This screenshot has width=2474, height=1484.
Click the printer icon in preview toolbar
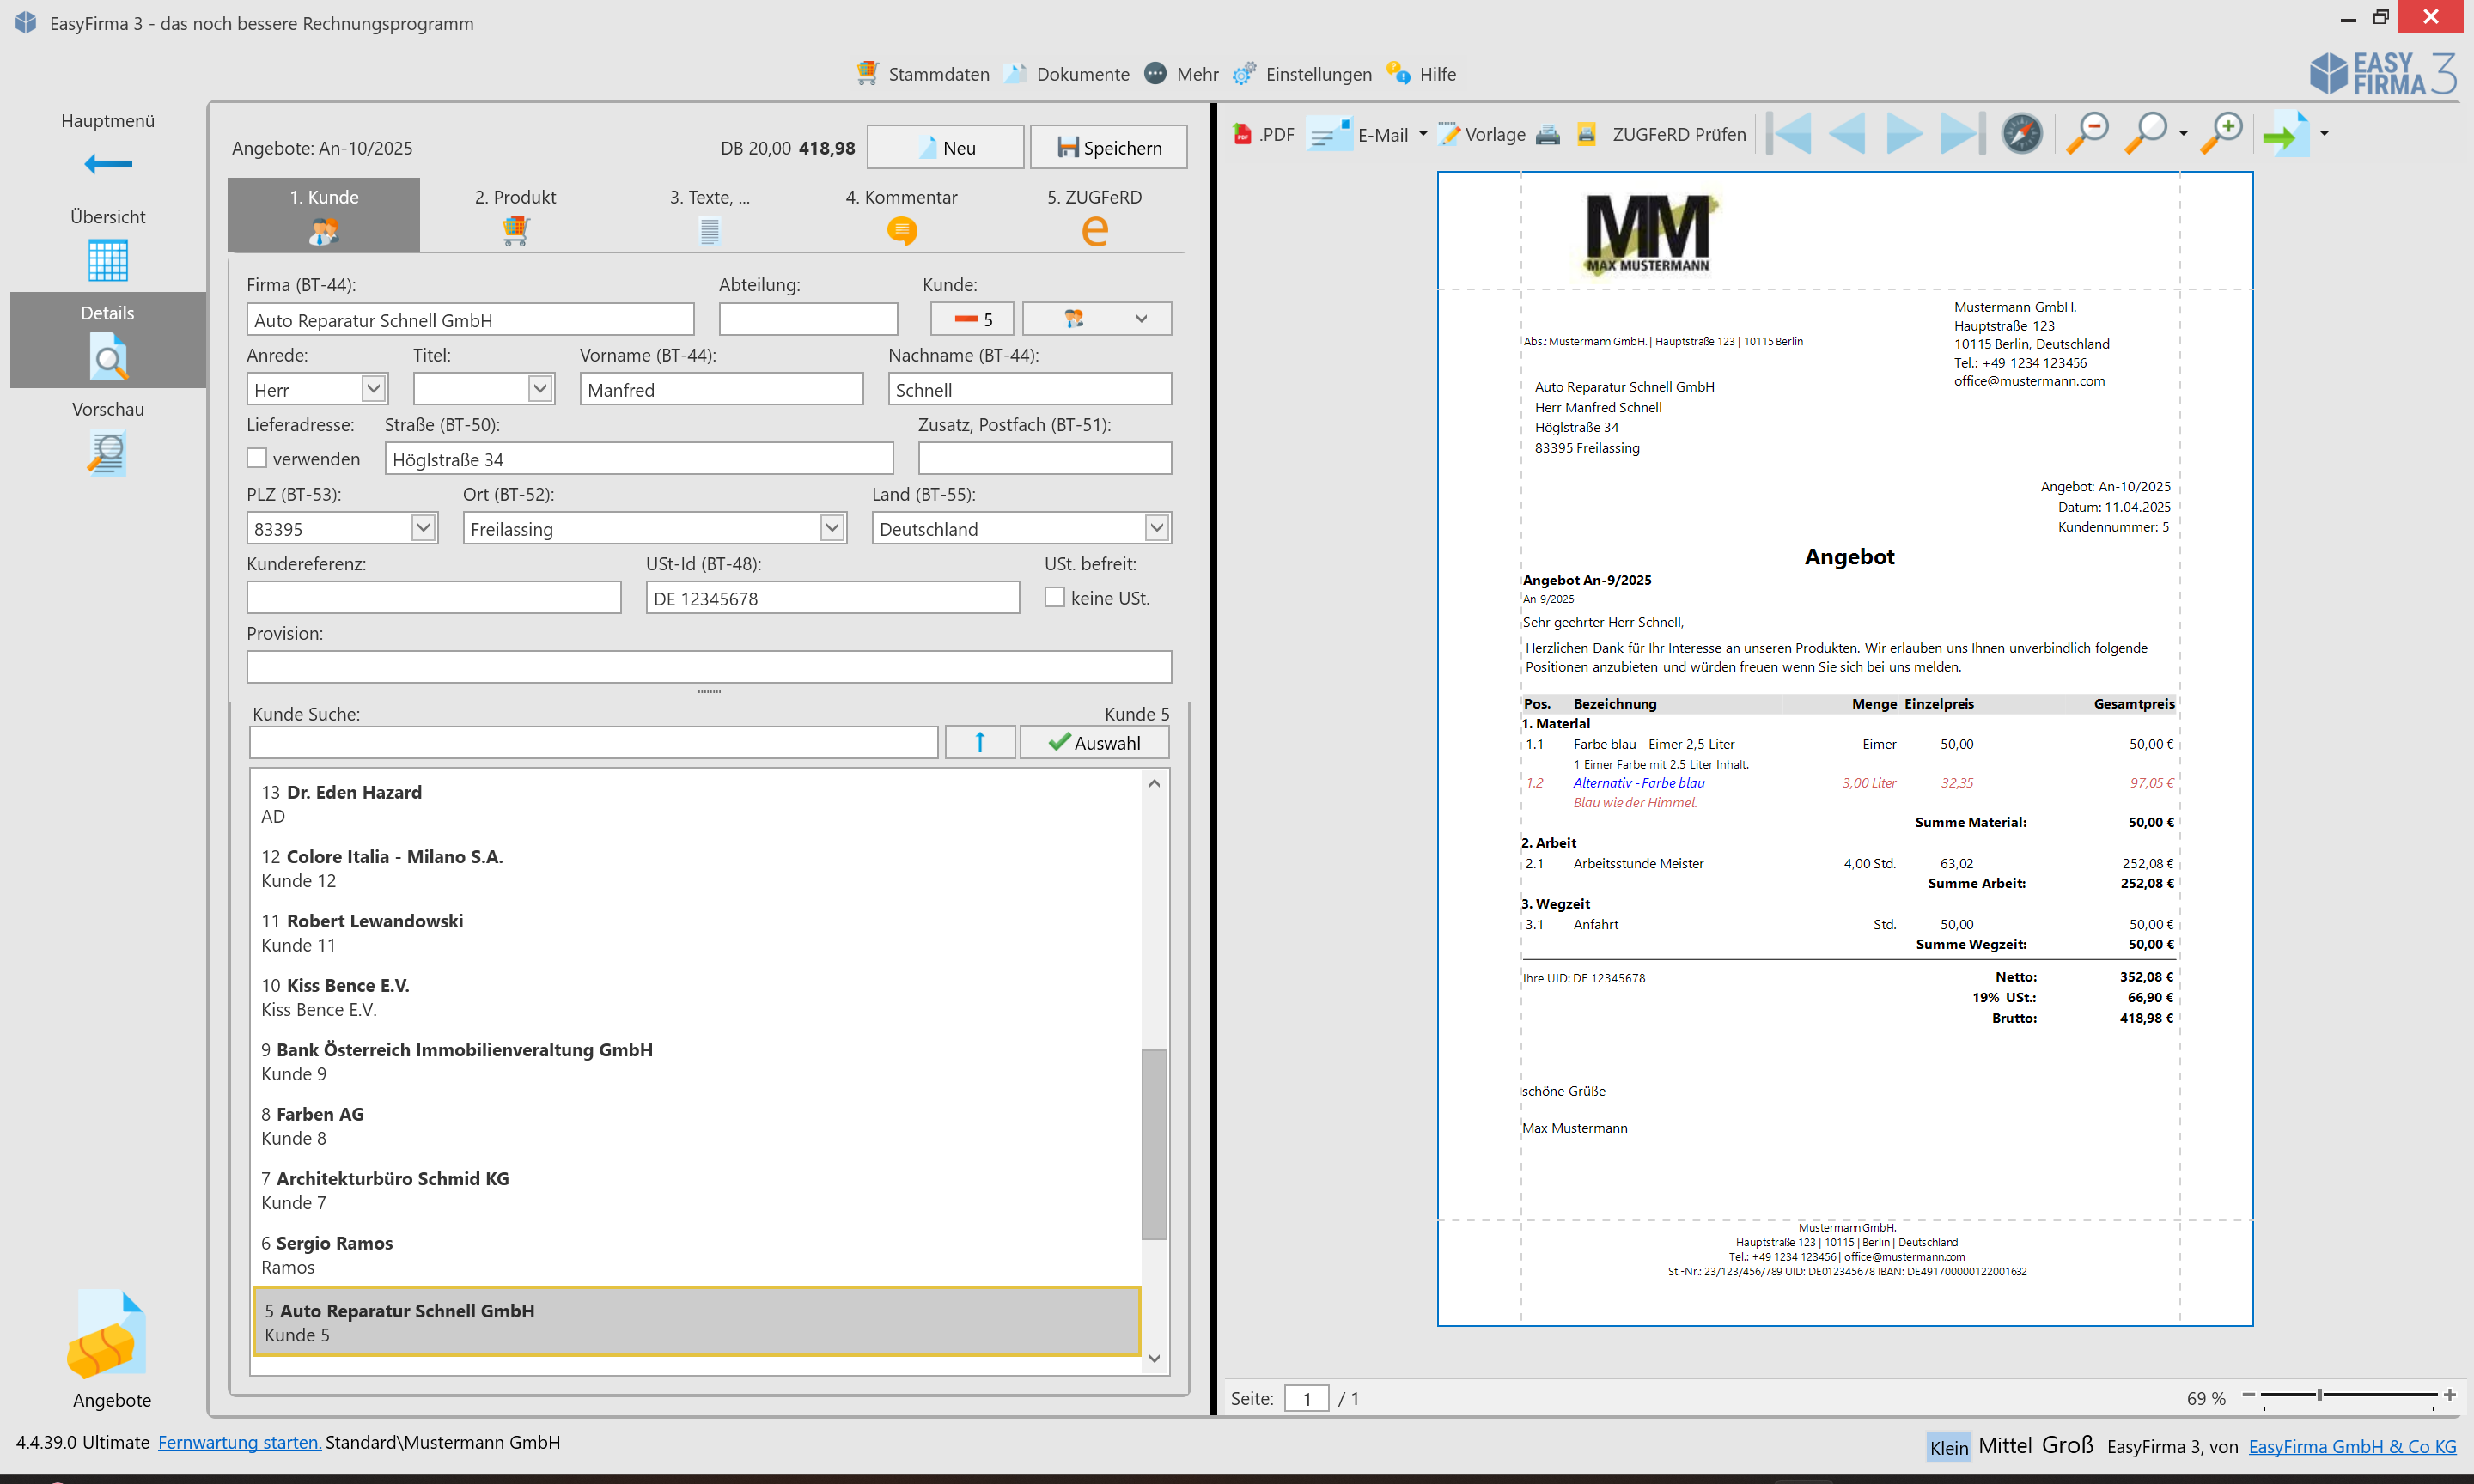point(1547,134)
